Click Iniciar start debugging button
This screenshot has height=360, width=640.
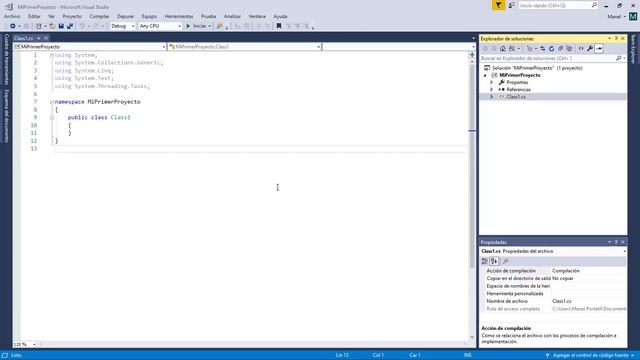click(196, 26)
